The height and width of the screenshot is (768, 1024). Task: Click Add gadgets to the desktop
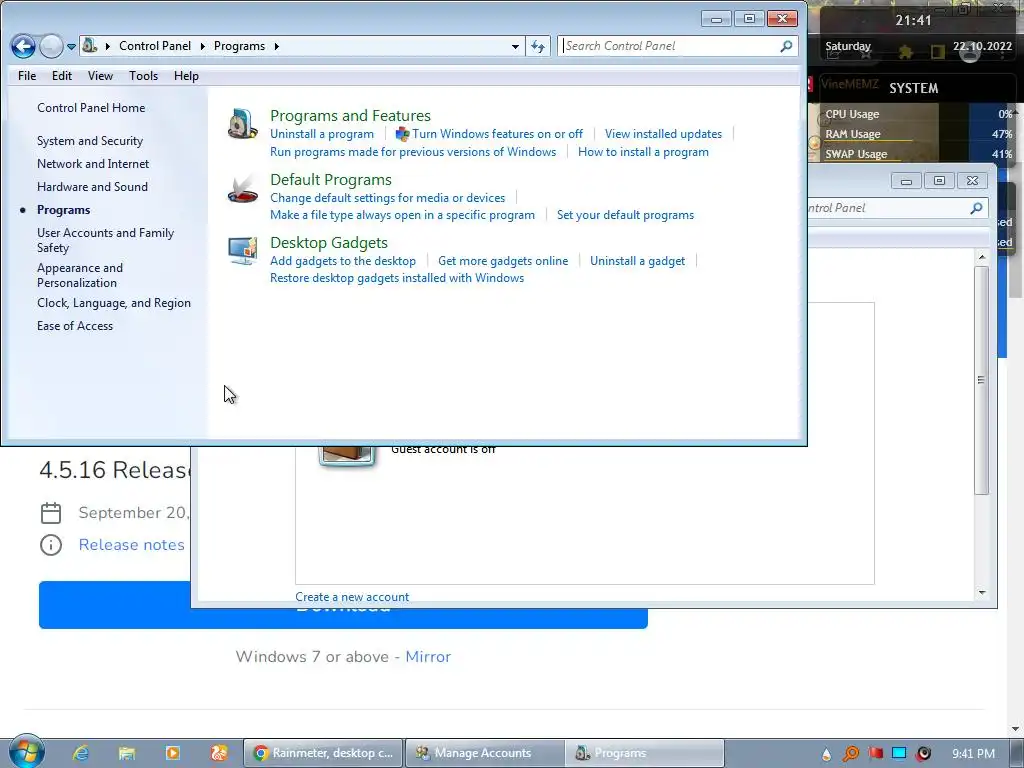(343, 261)
